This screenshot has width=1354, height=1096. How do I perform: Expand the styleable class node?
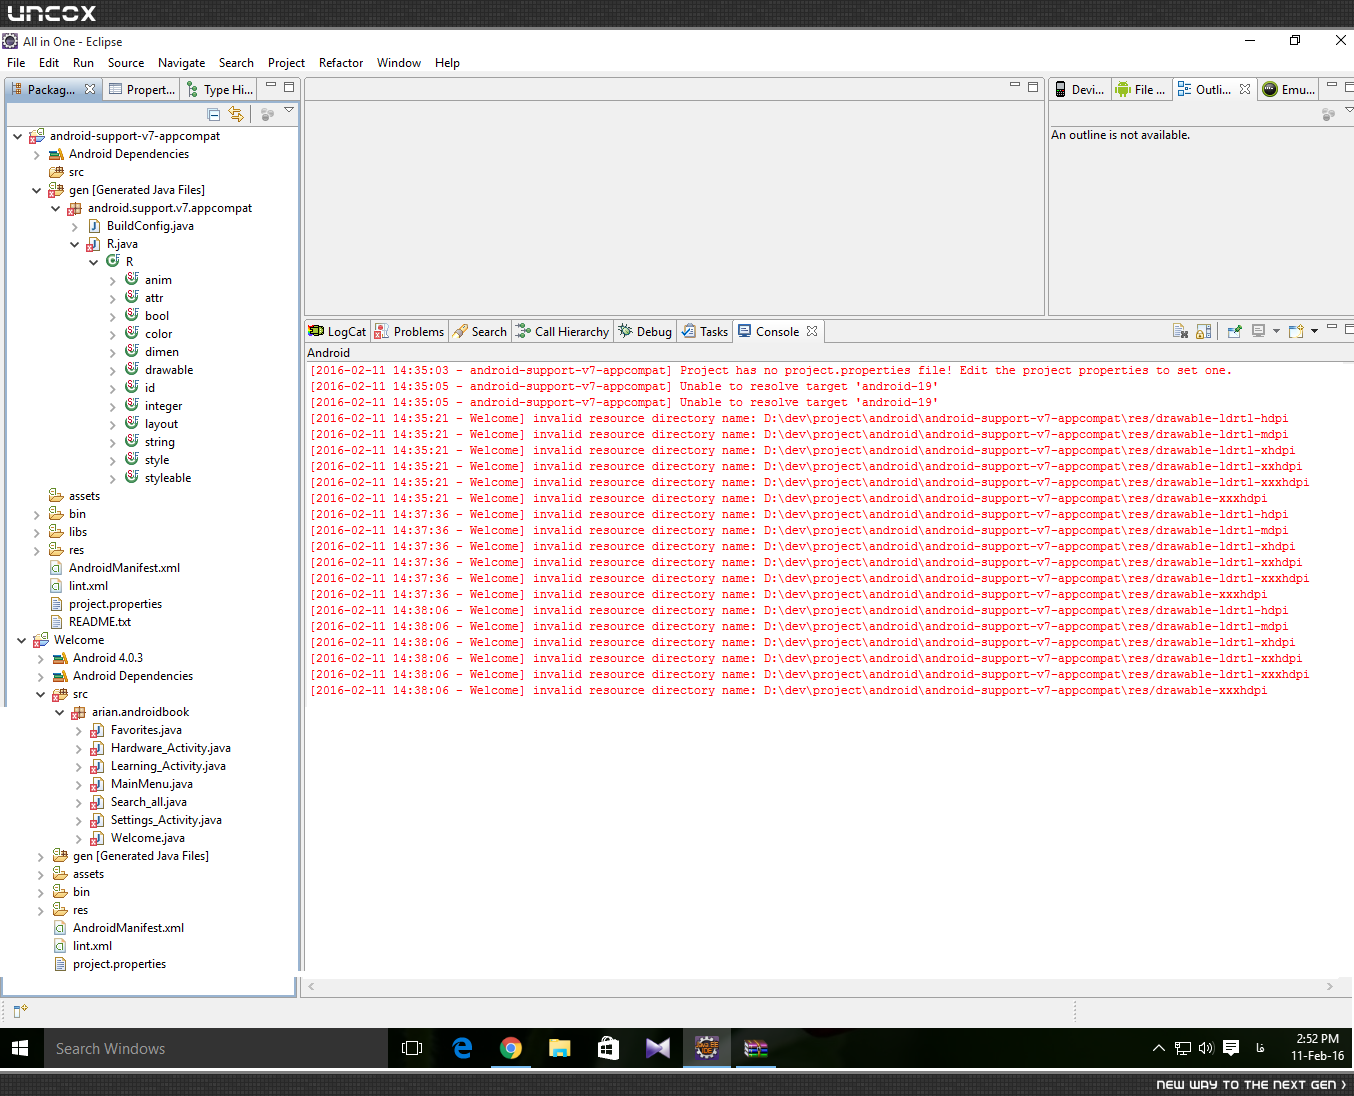[113, 479]
